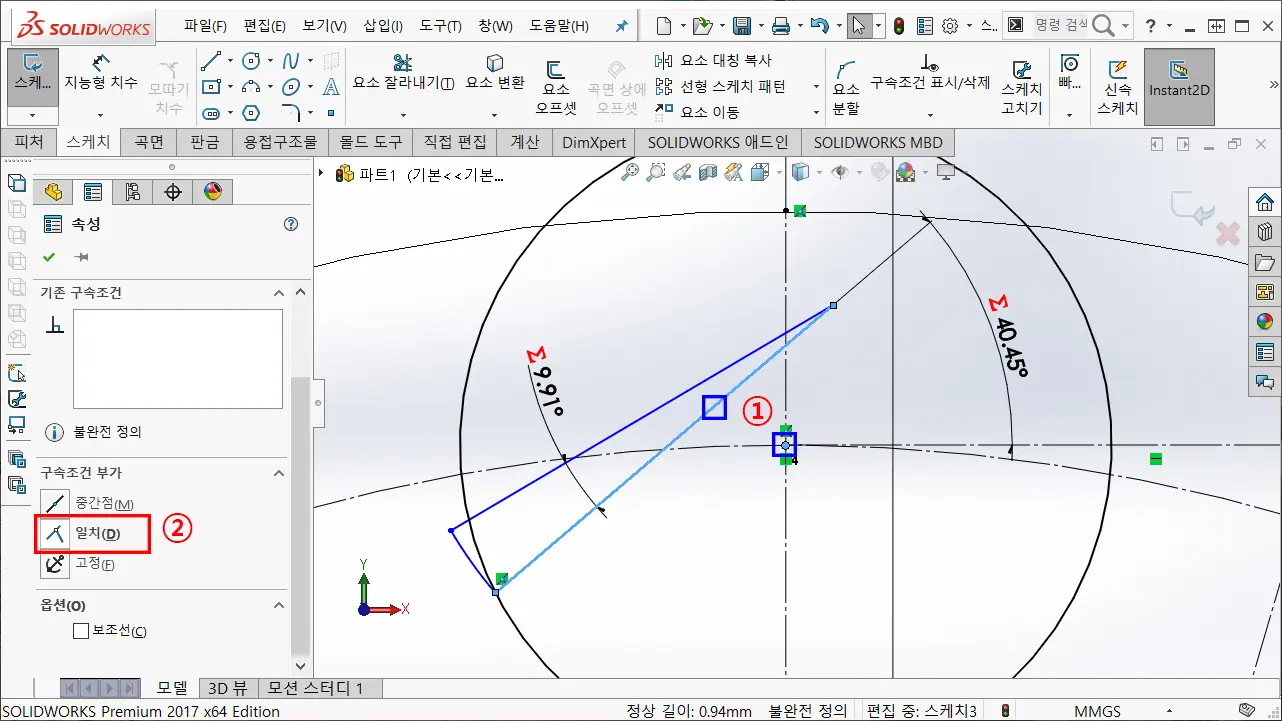Open the Appearances color ball in task pane
1282x721 pixels.
1265,321
